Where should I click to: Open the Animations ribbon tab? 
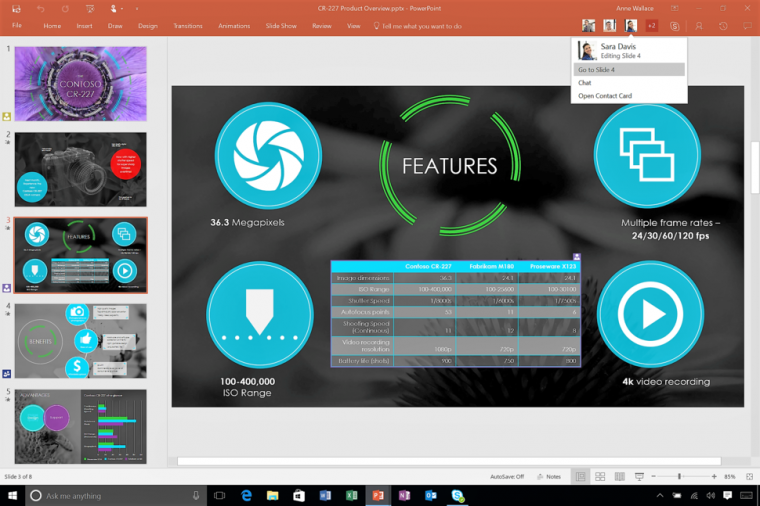coord(234,26)
